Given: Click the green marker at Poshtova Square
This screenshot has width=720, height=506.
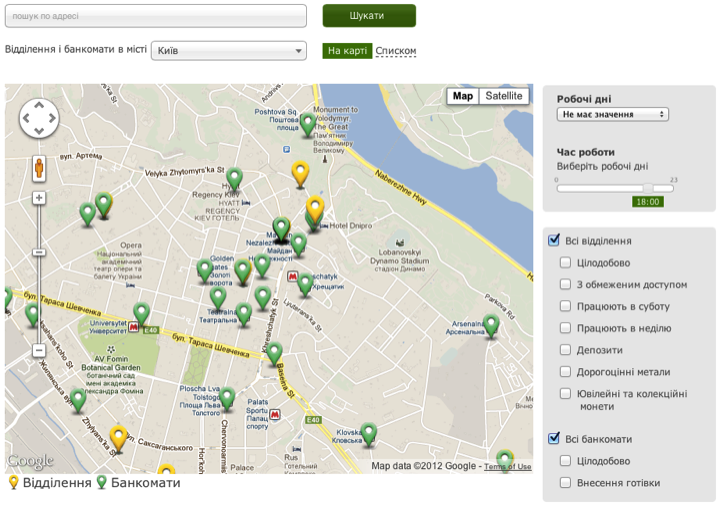Looking at the screenshot, I should 308,122.
